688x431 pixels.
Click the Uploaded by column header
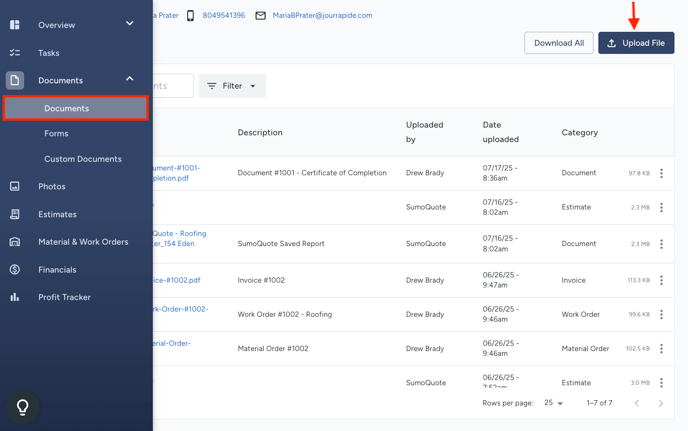click(424, 132)
